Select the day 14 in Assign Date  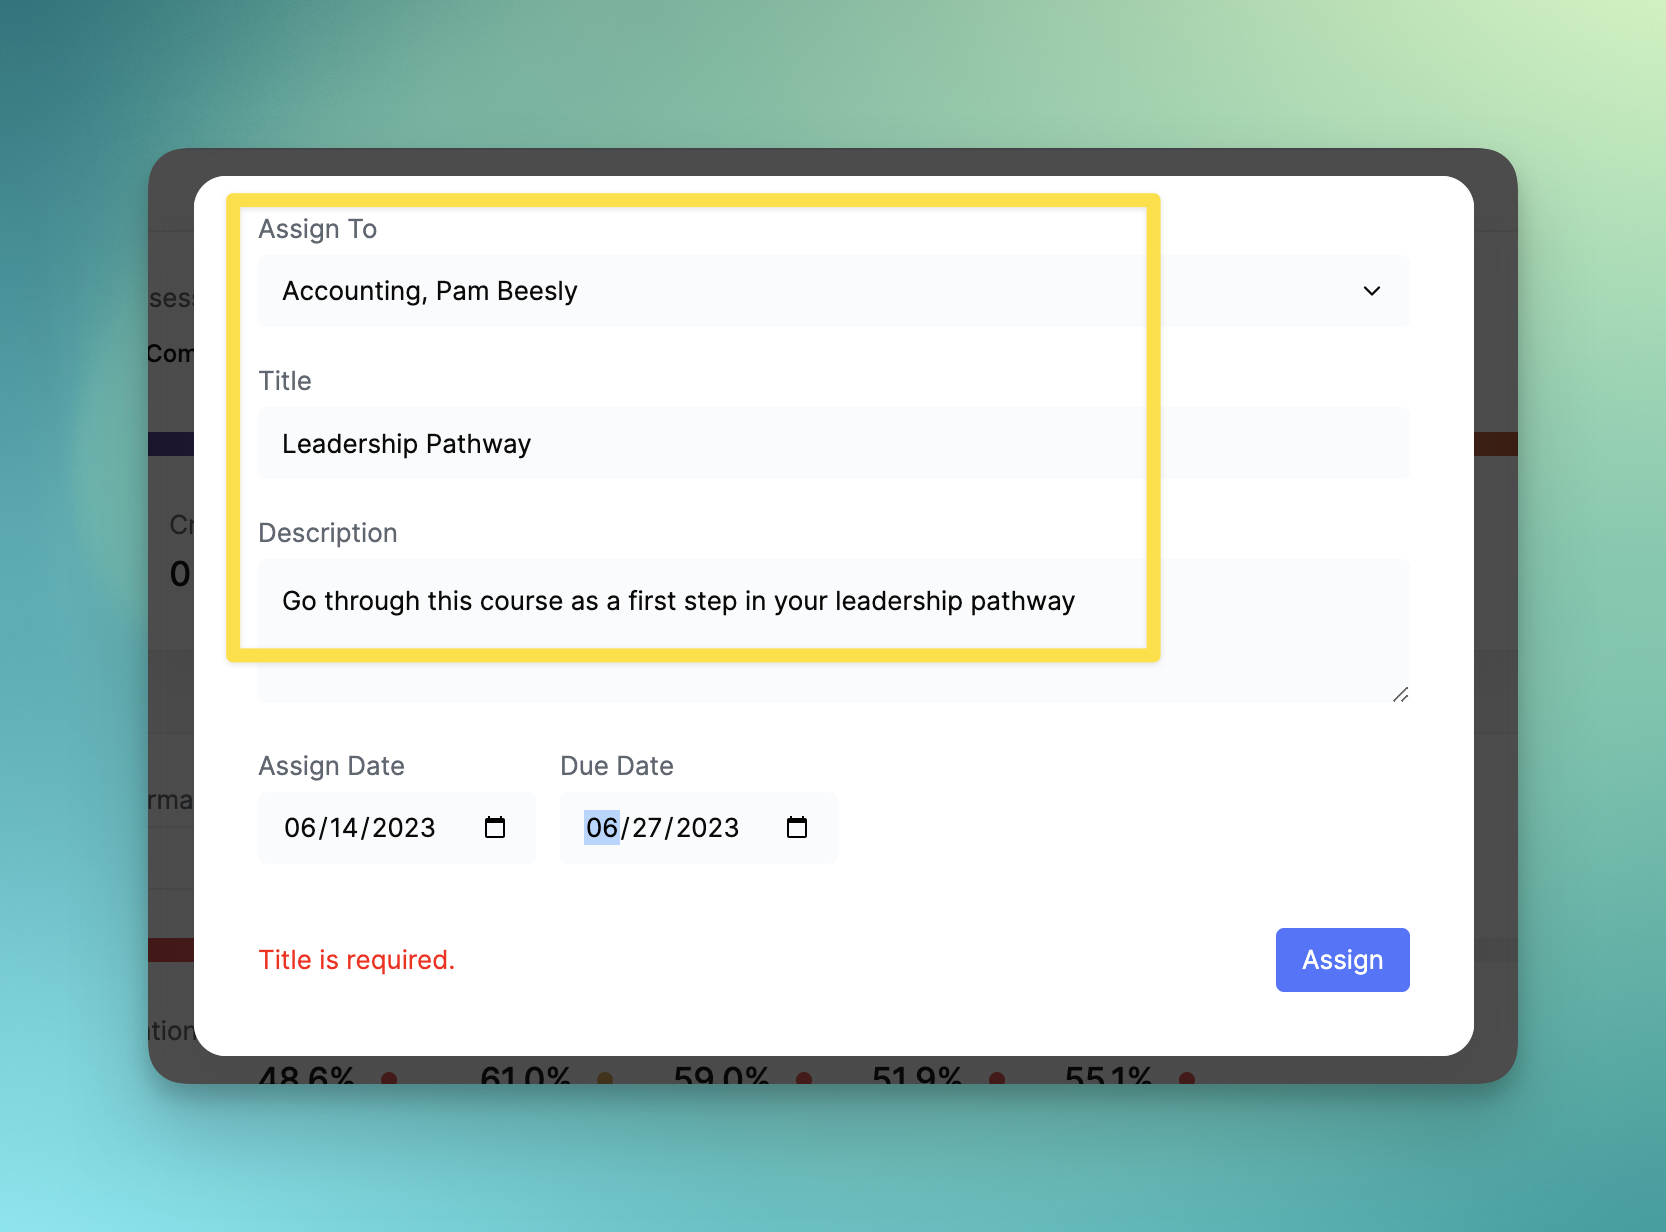point(344,828)
